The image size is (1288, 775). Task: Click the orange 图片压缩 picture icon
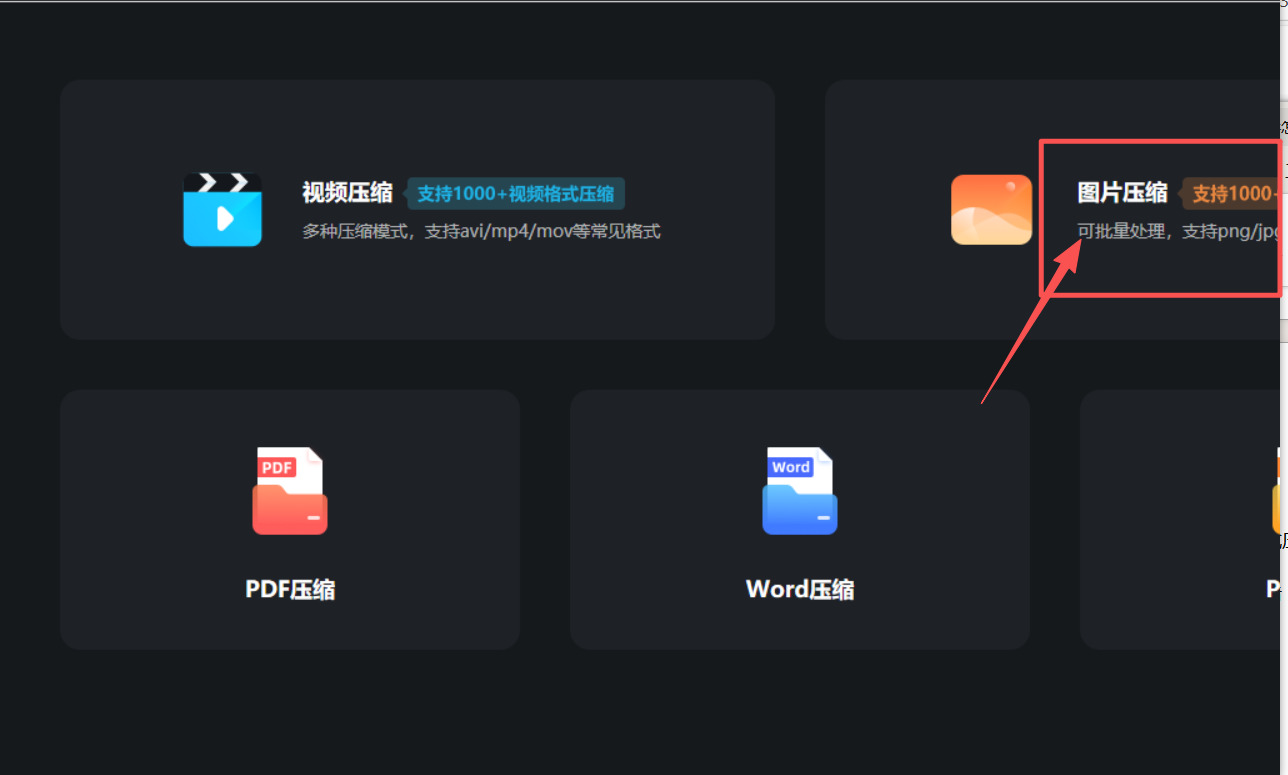point(991,210)
